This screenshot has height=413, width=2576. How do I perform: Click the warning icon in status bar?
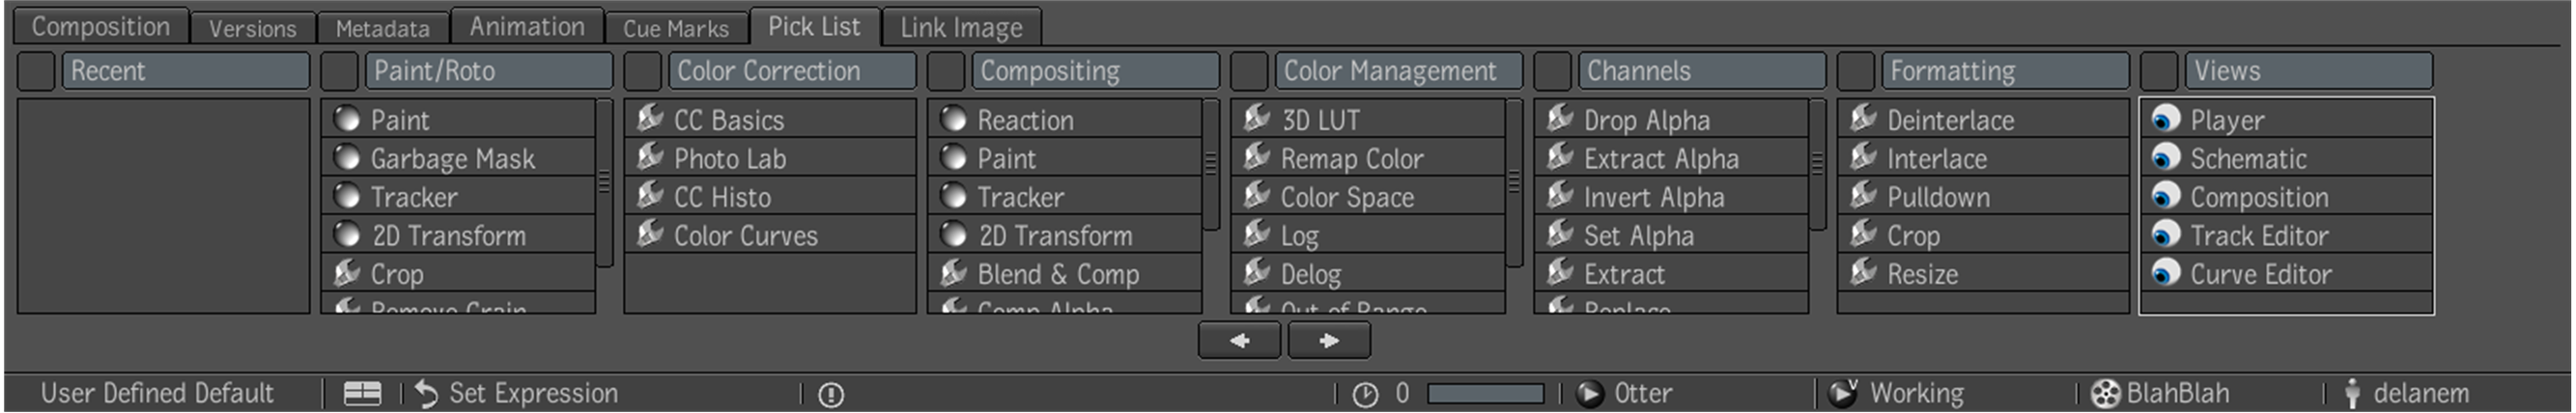click(x=830, y=395)
